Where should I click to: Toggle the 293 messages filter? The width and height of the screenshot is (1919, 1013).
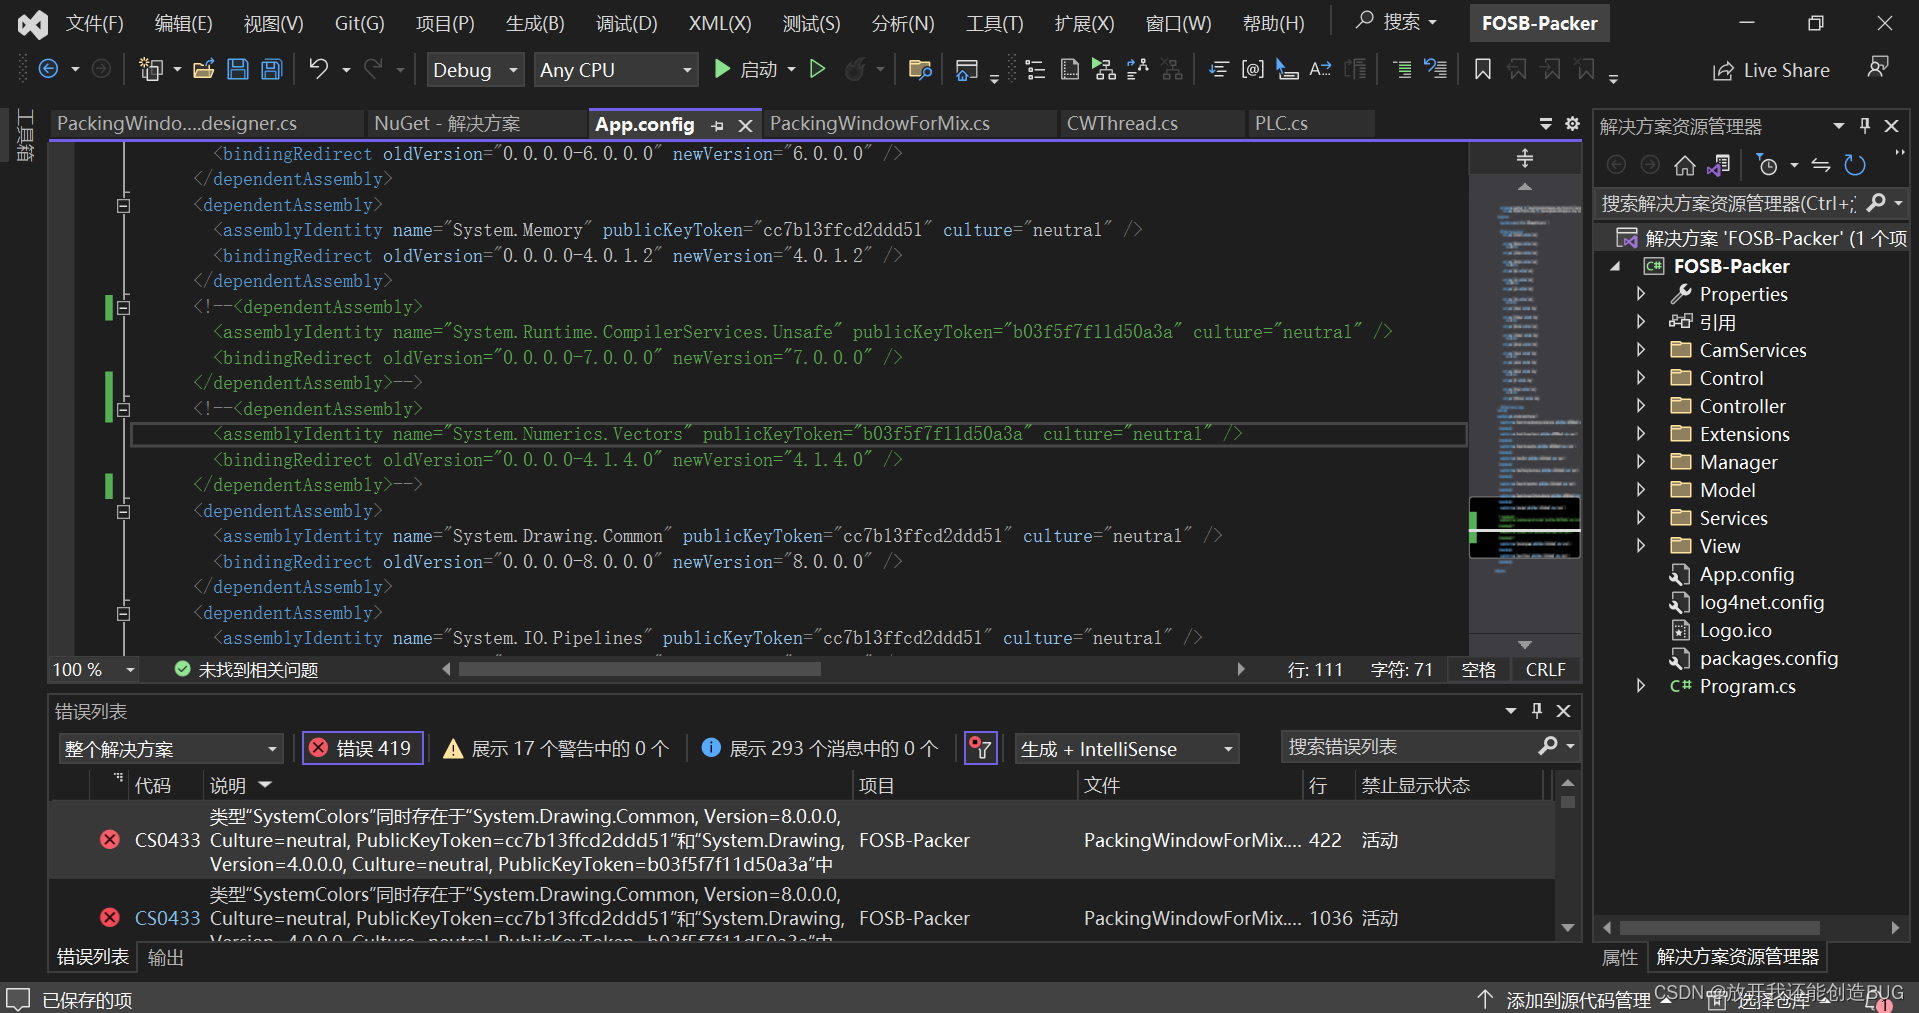click(x=818, y=747)
